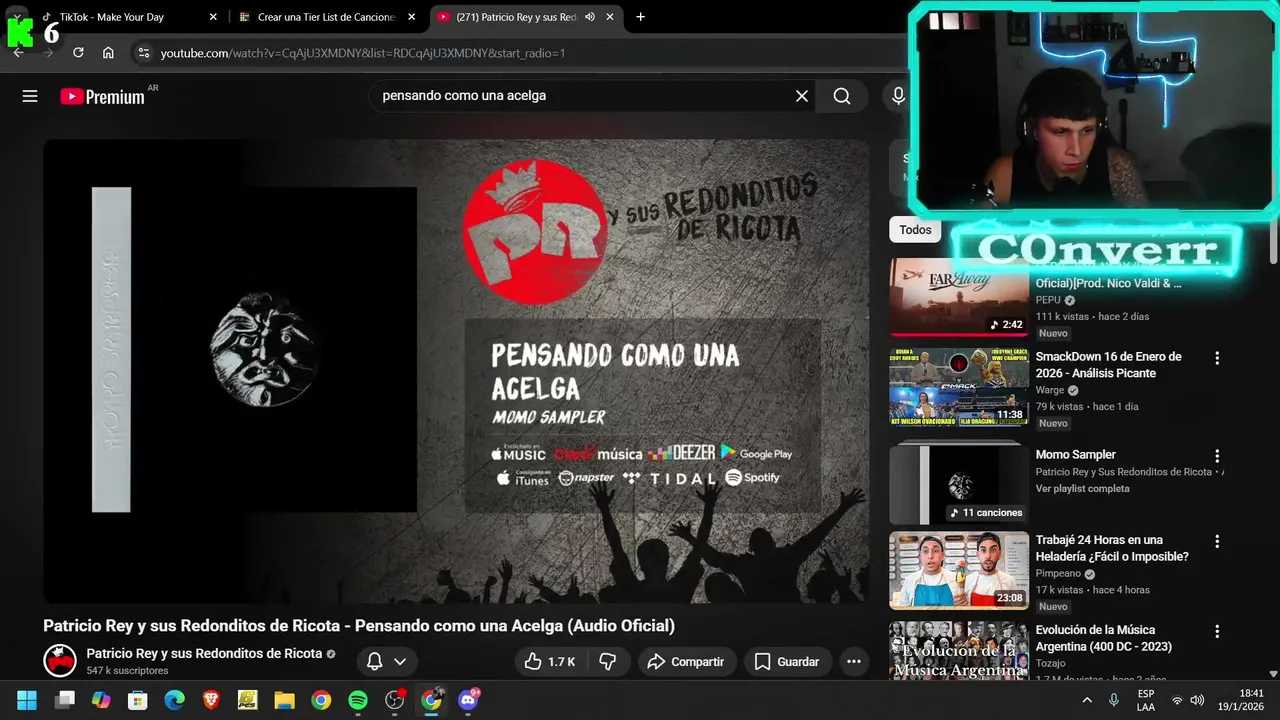
Task: Open Trabajé 24 Horas en una Heladería title
Action: 1112,548
